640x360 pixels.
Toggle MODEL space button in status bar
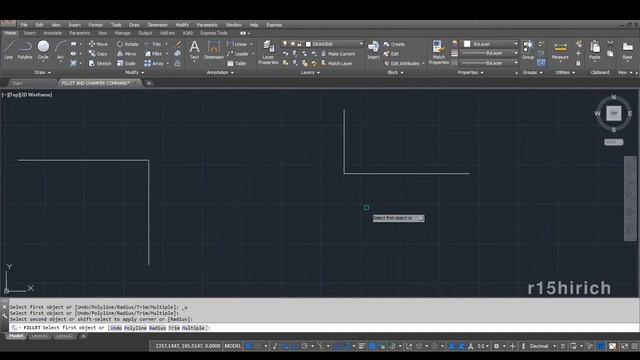233,346
